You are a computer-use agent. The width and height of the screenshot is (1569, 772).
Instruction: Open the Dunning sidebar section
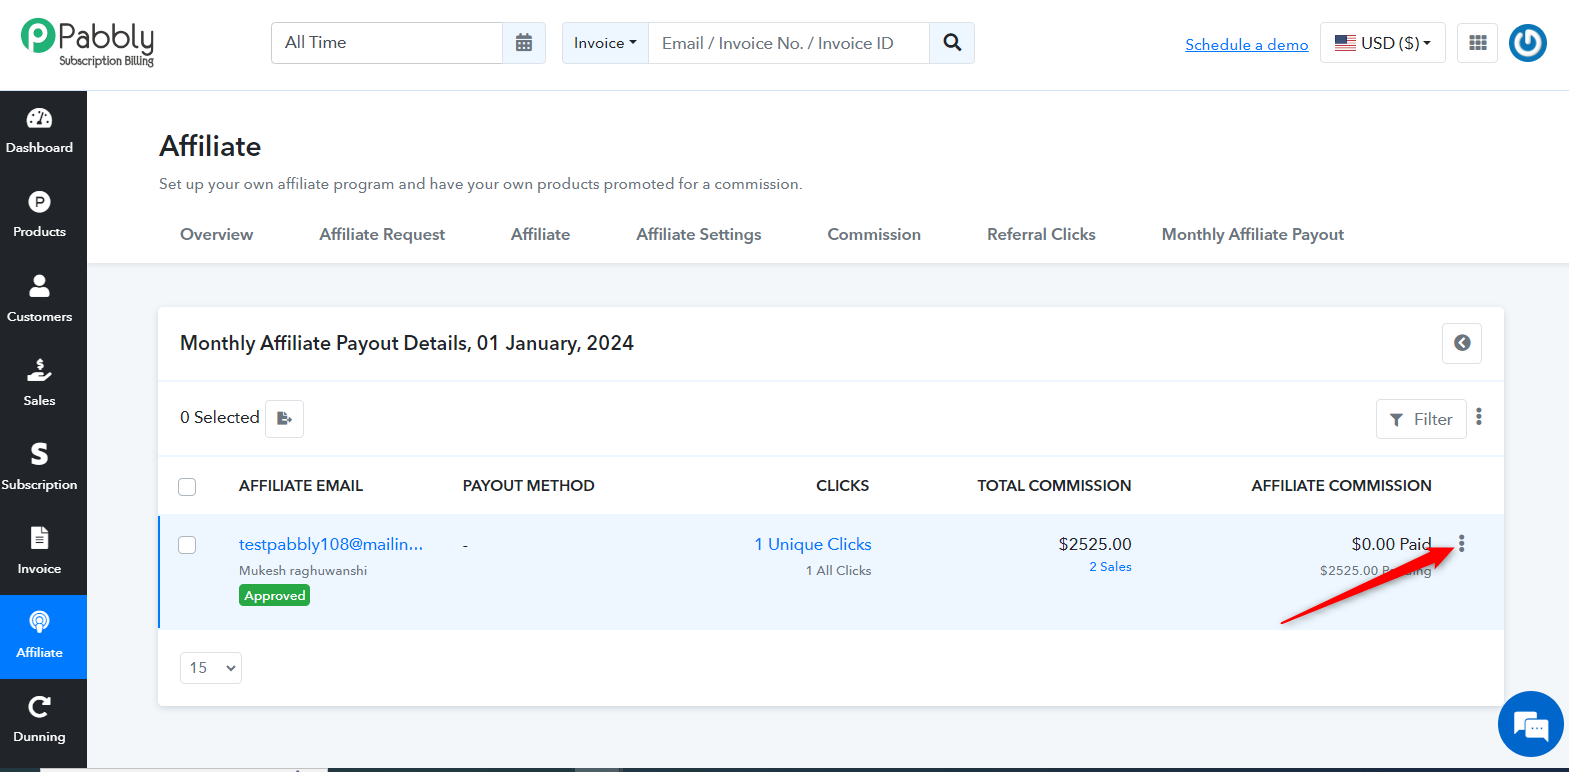39,720
